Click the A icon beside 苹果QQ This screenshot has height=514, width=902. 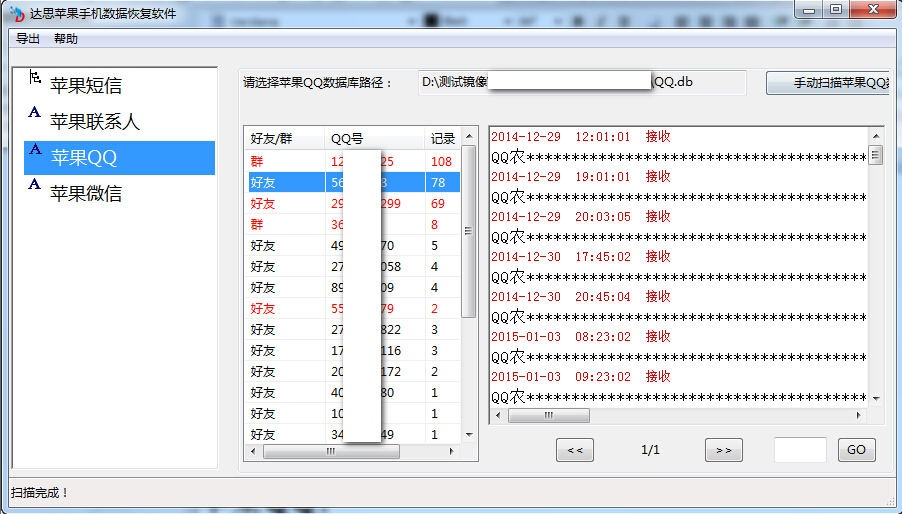pyautogui.click(x=35, y=149)
